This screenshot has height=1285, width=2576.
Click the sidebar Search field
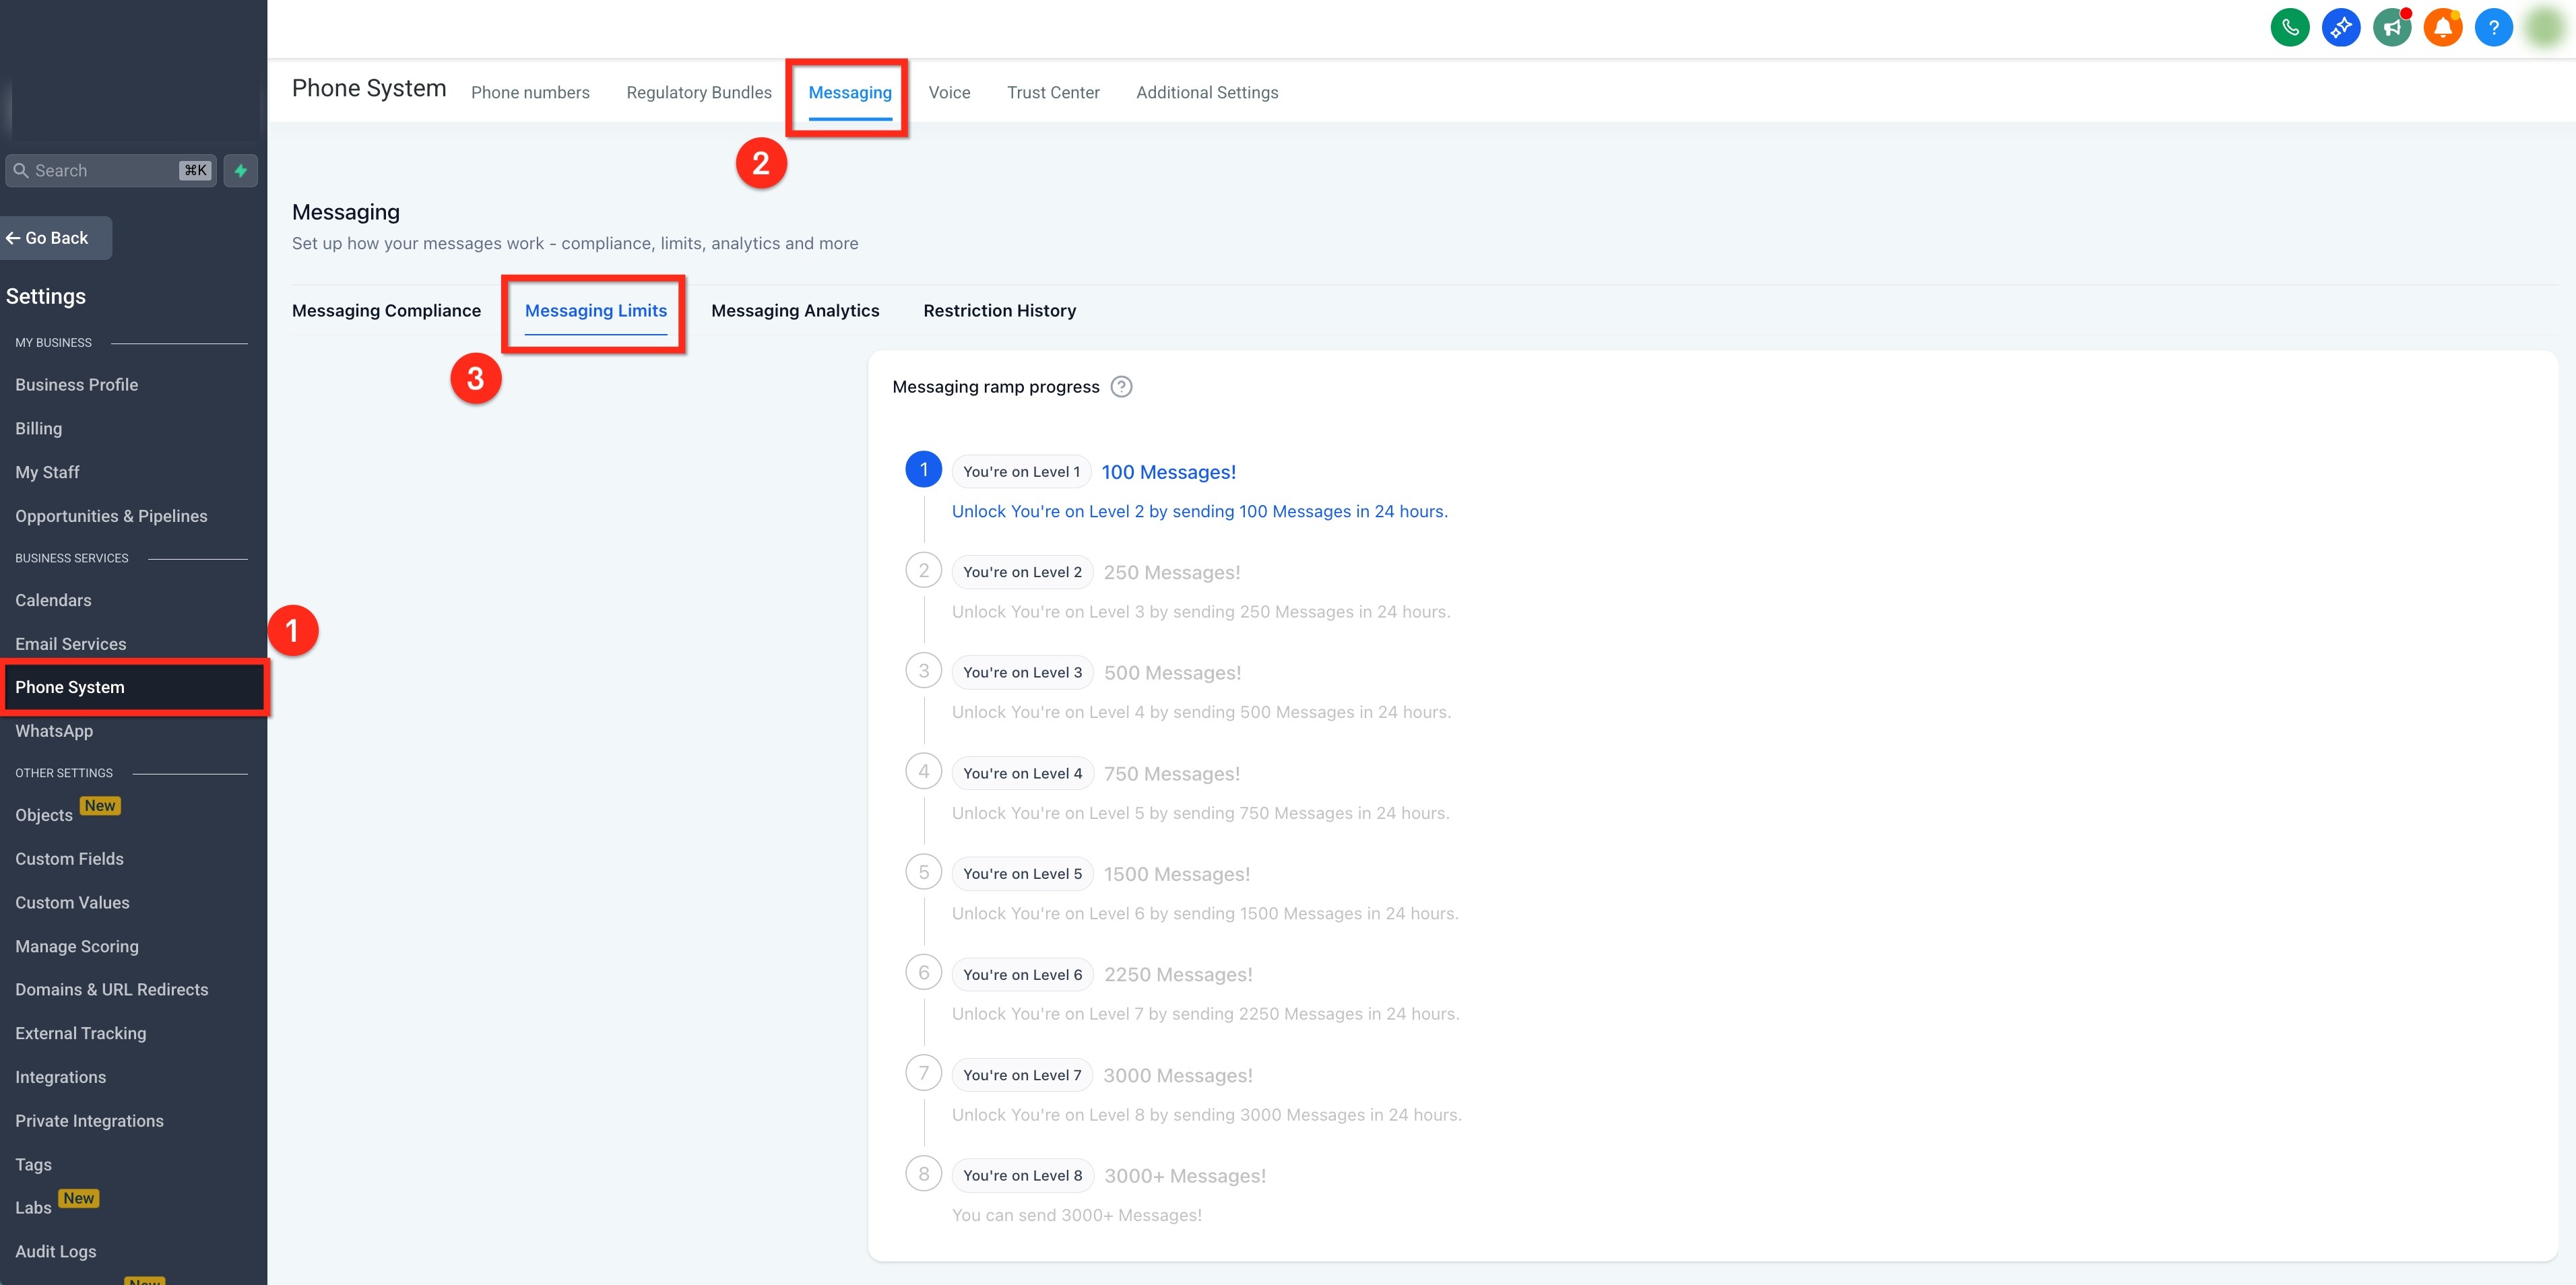(110, 170)
